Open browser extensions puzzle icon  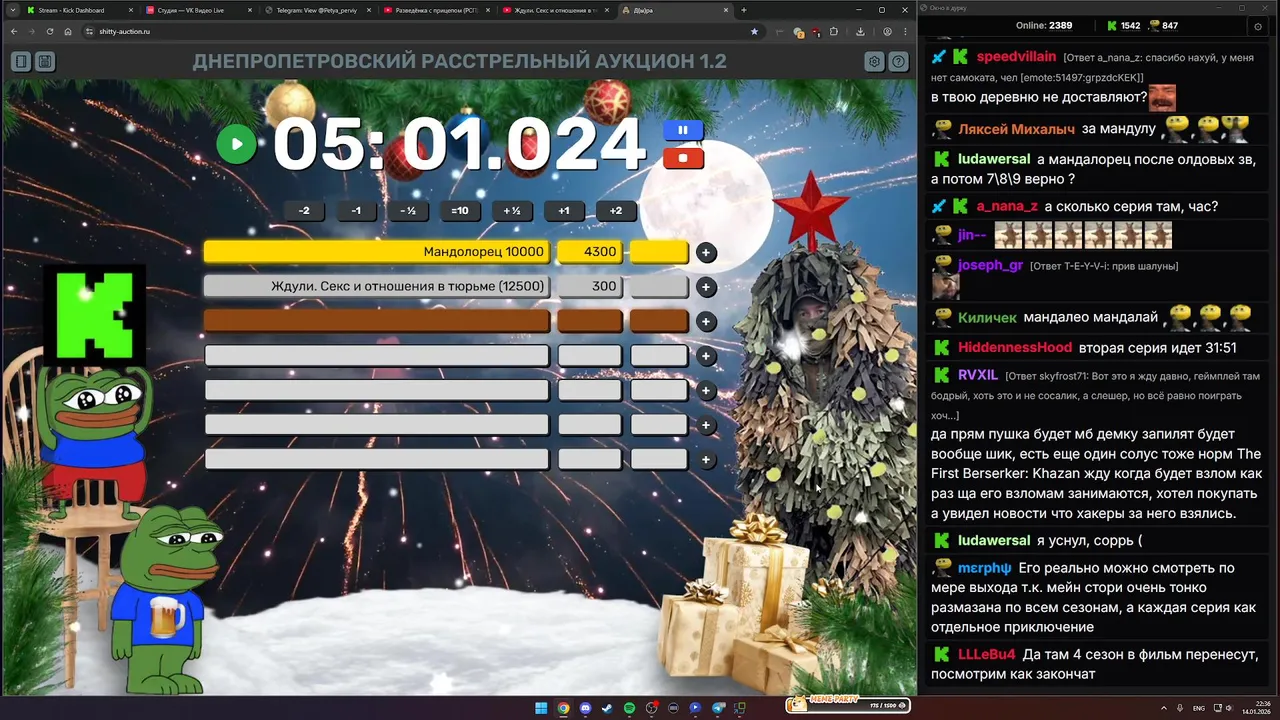click(x=834, y=31)
